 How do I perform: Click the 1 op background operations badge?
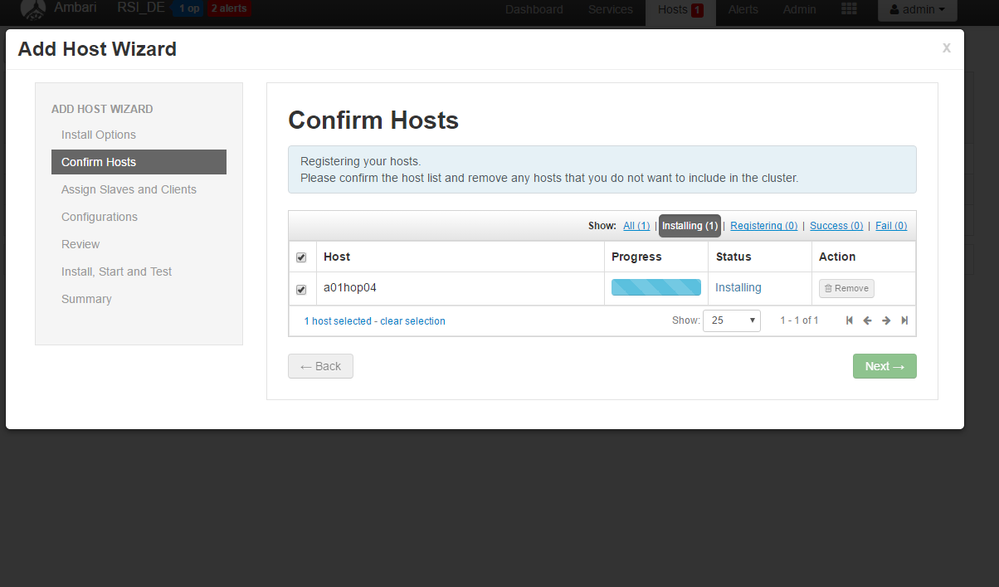pos(189,9)
